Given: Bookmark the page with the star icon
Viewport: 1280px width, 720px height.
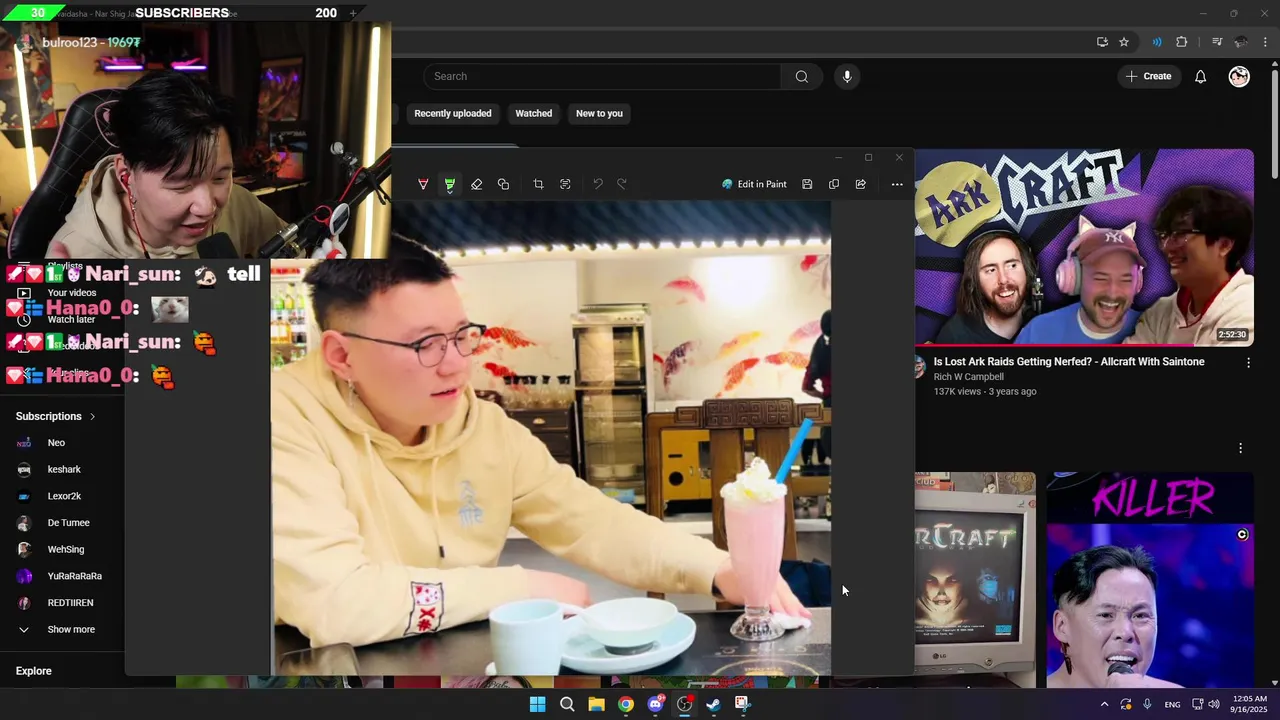Looking at the screenshot, I should pos(1124,42).
